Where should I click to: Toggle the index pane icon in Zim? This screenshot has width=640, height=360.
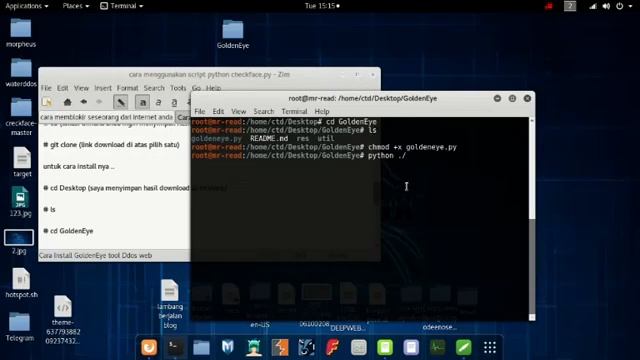(x=47, y=102)
